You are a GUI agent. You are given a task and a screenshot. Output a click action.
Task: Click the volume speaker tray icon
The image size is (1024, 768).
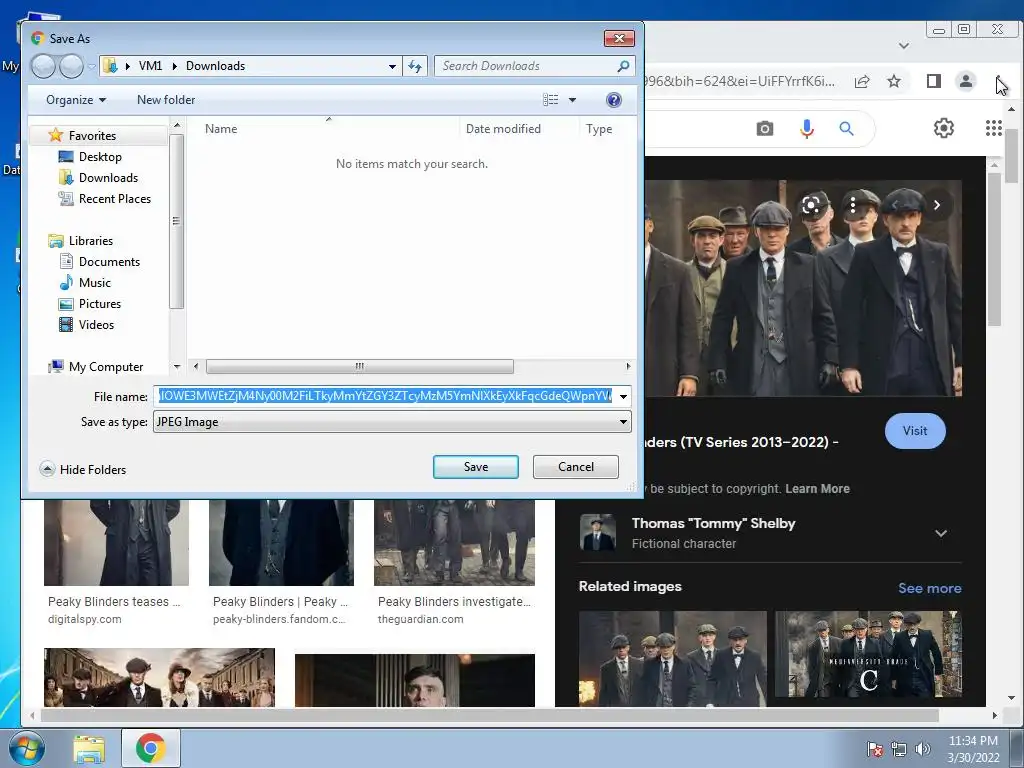coord(922,749)
